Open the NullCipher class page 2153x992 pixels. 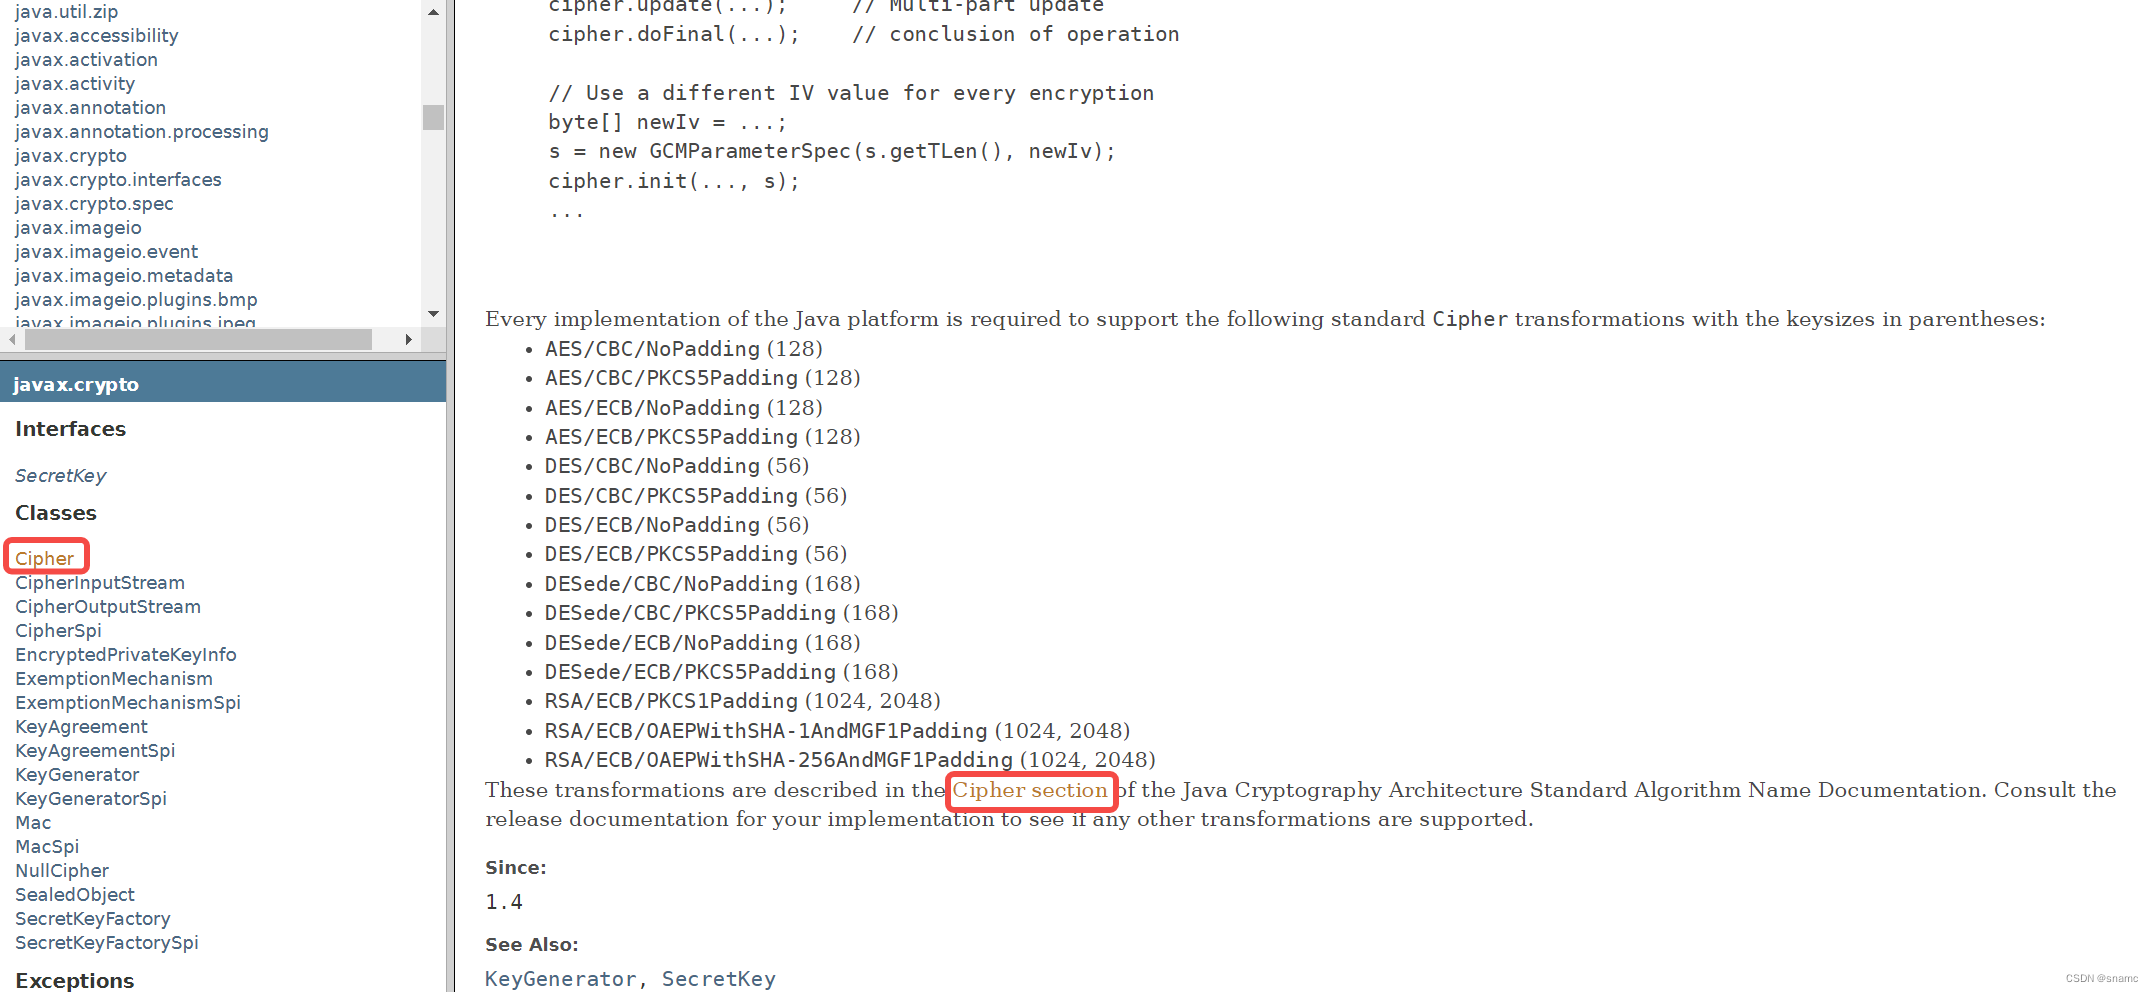coord(61,870)
